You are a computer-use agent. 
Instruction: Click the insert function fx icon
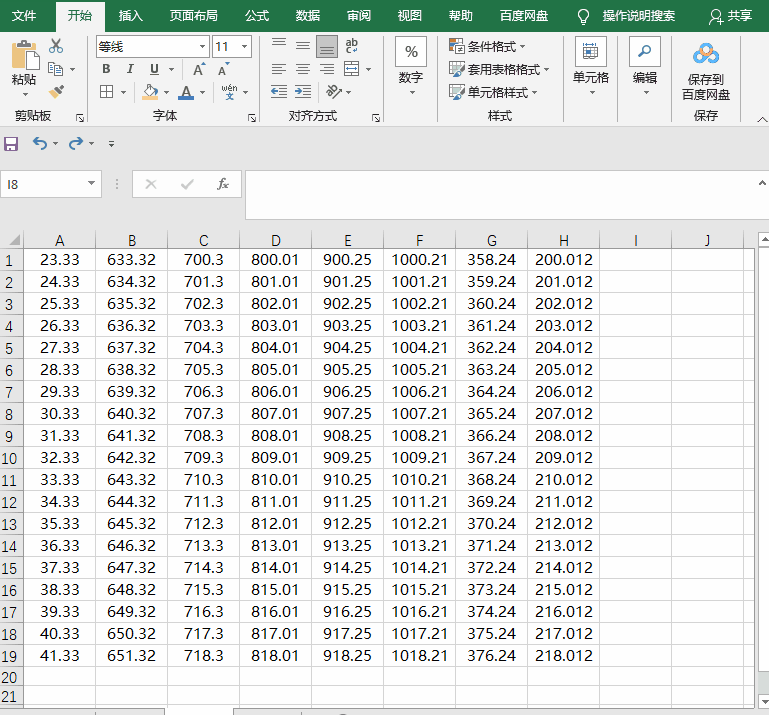(x=223, y=184)
